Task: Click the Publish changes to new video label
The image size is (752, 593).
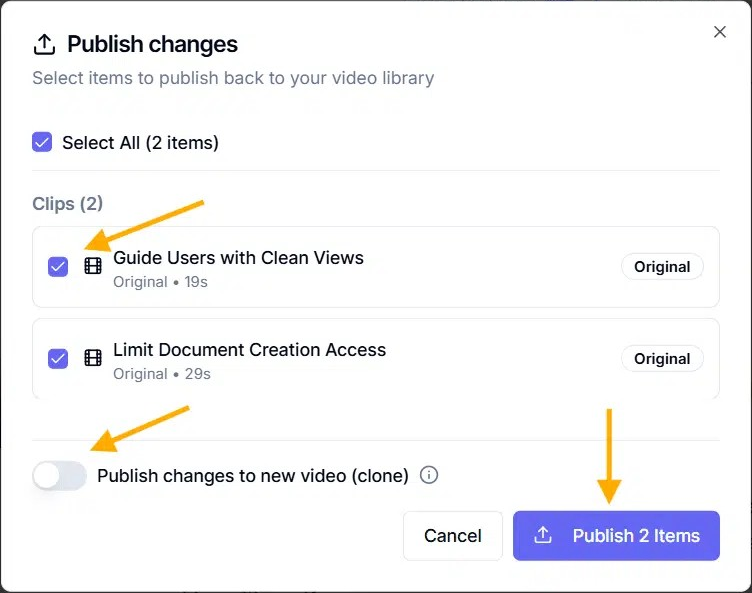Action: (253, 476)
